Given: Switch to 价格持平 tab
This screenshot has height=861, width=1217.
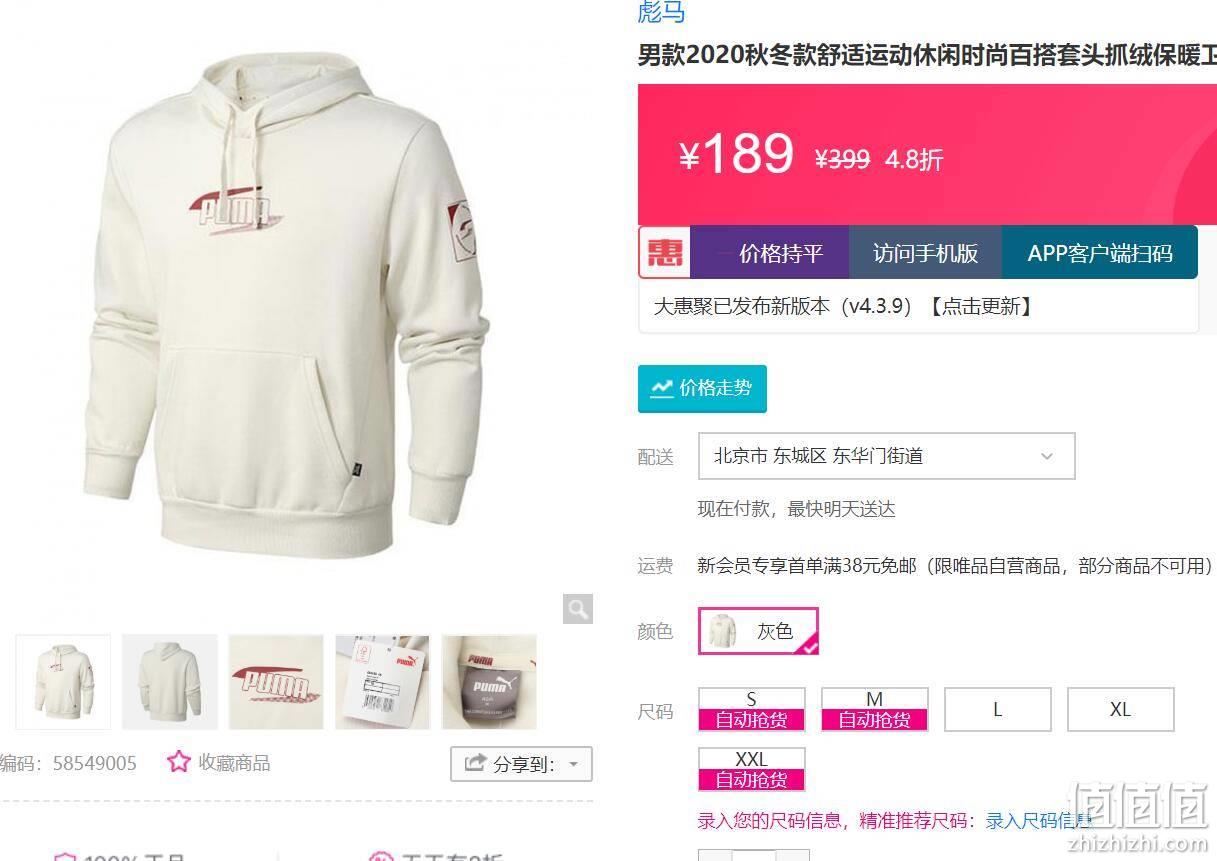Looking at the screenshot, I should click(x=769, y=252).
